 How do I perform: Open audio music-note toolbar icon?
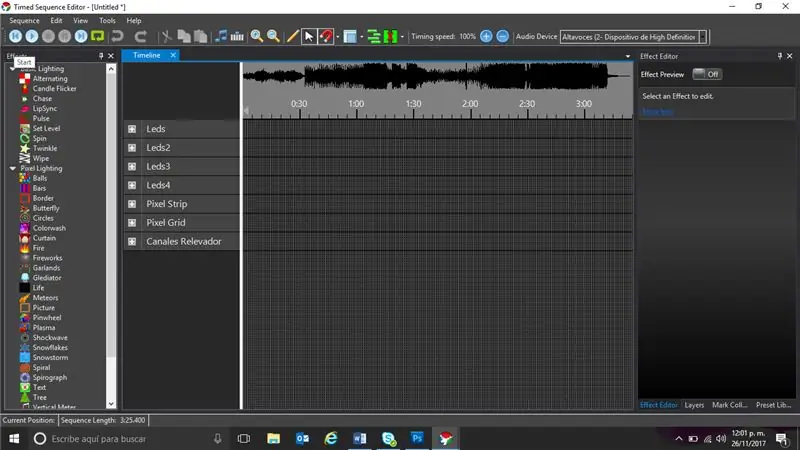tap(221, 36)
